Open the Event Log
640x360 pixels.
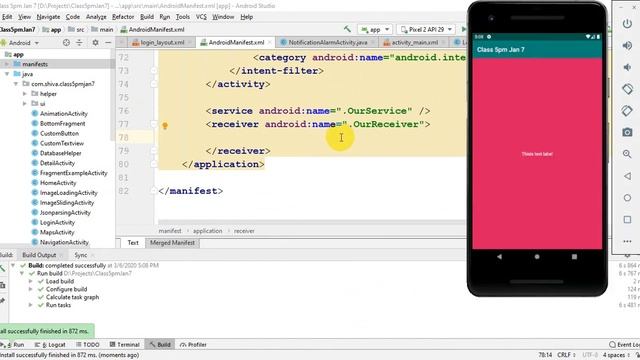pyautogui.click(x=624, y=344)
